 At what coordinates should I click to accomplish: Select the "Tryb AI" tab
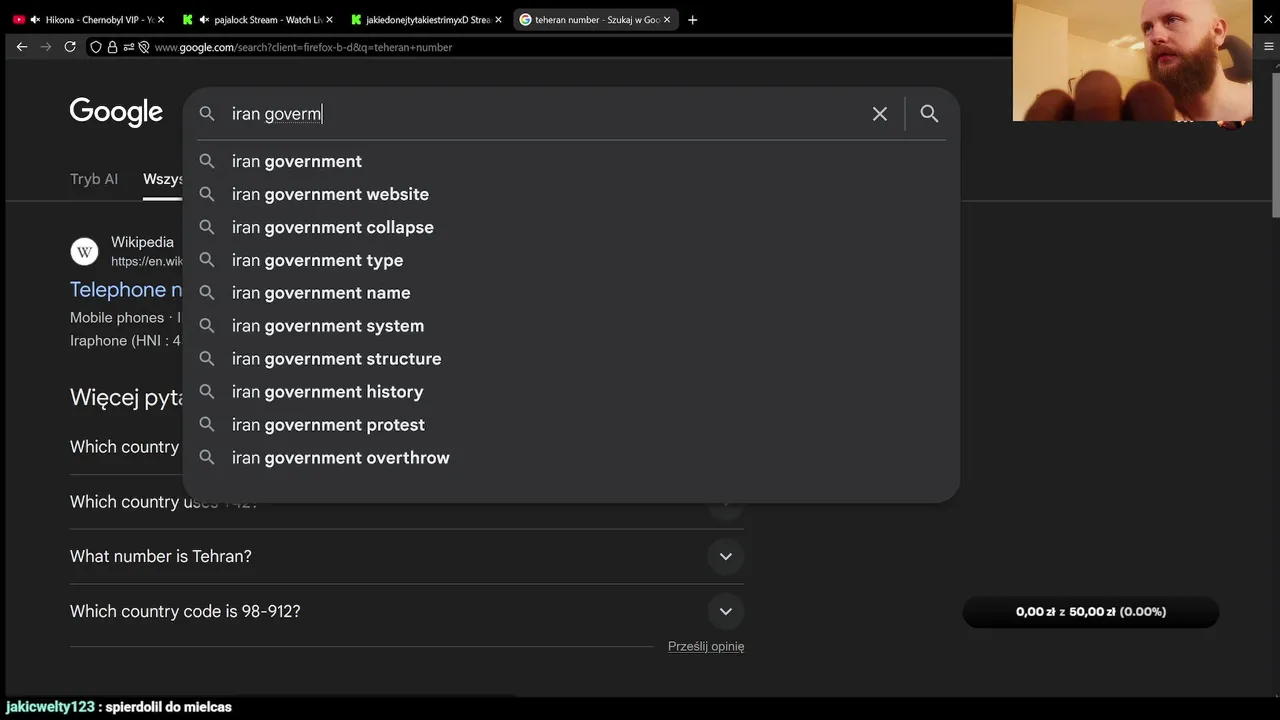tap(94, 179)
